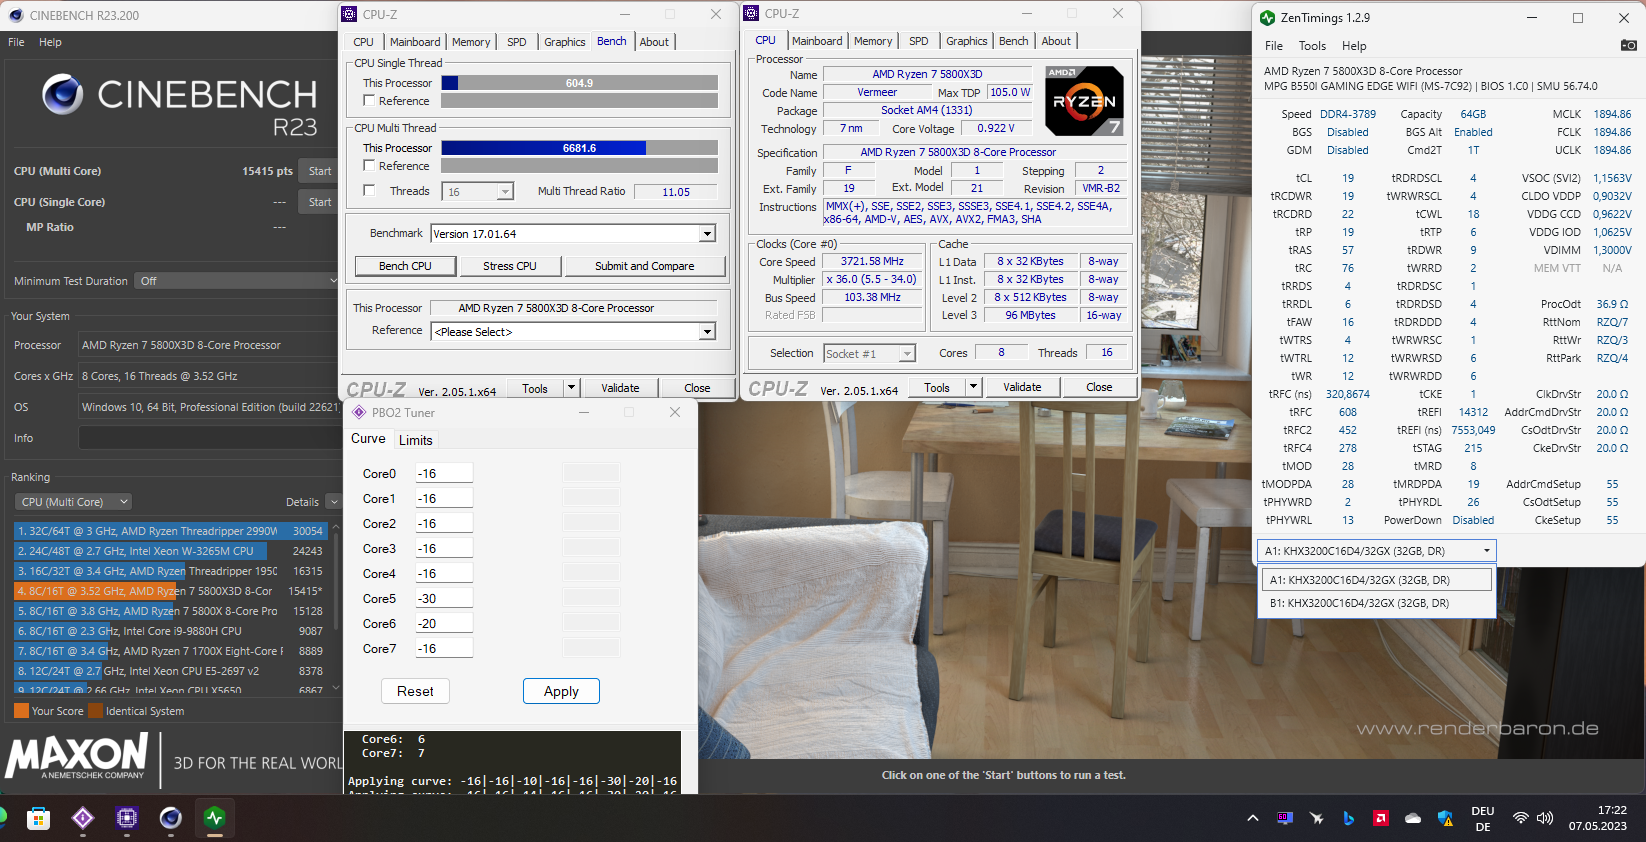Image resolution: width=1646 pixels, height=842 pixels.
Task: Start Cinebench CPU Single Core test
Action: pyautogui.click(x=320, y=202)
